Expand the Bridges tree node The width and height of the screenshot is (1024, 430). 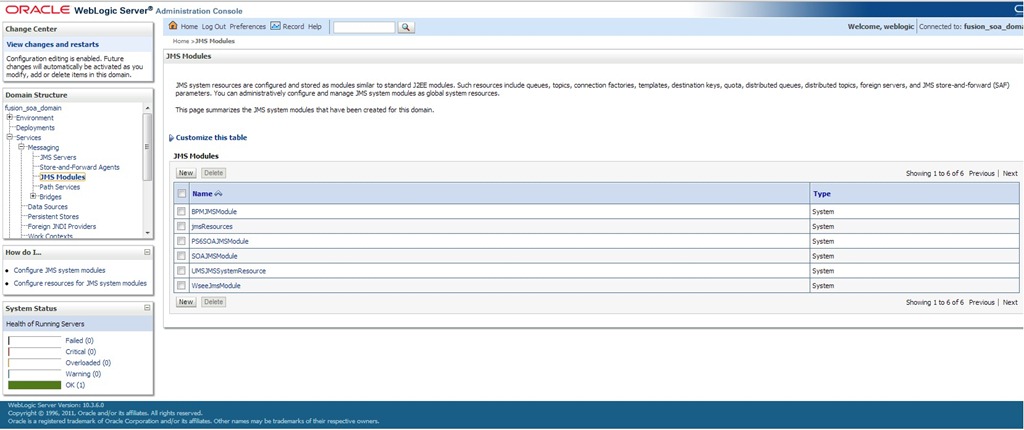coord(33,197)
